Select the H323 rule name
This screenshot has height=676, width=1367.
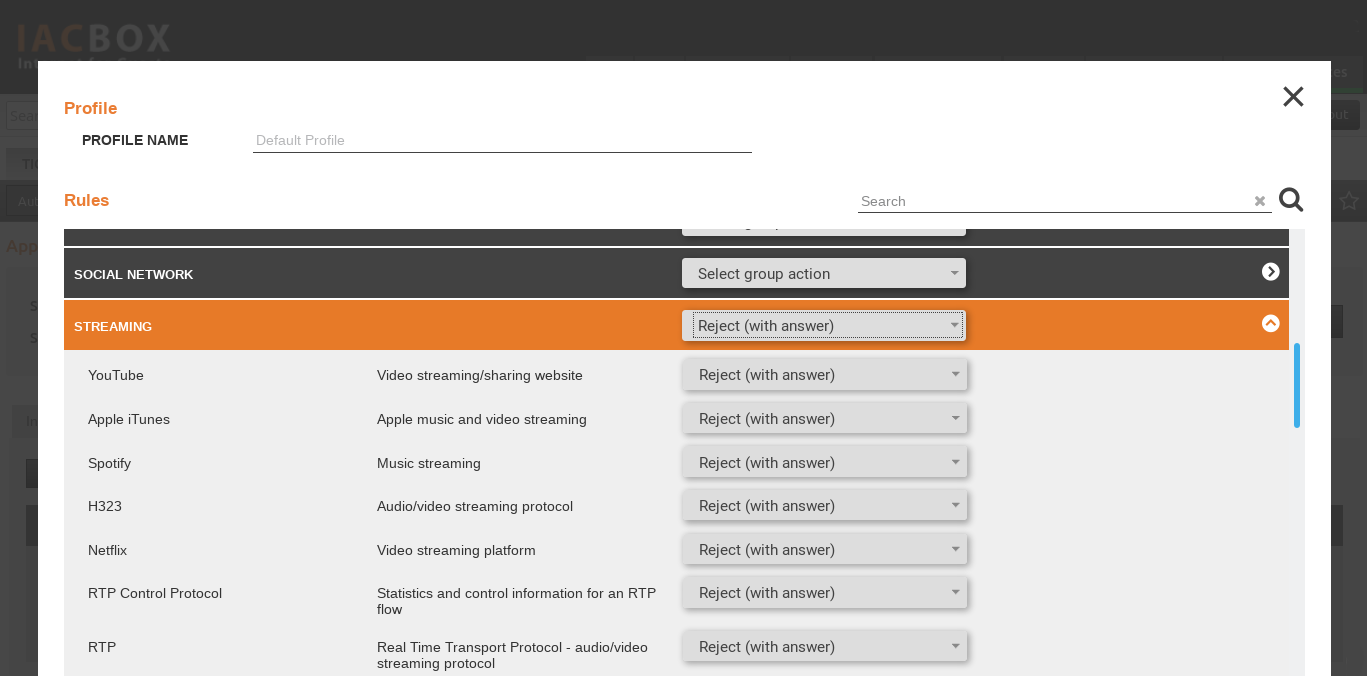[x=105, y=506]
